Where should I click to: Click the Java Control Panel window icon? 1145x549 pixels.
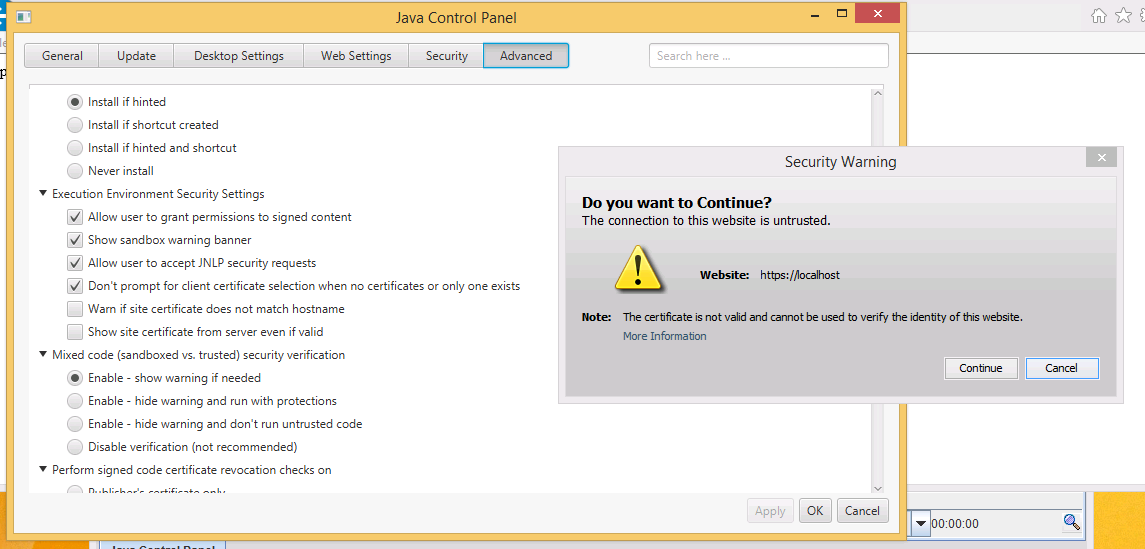coord(23,17)
